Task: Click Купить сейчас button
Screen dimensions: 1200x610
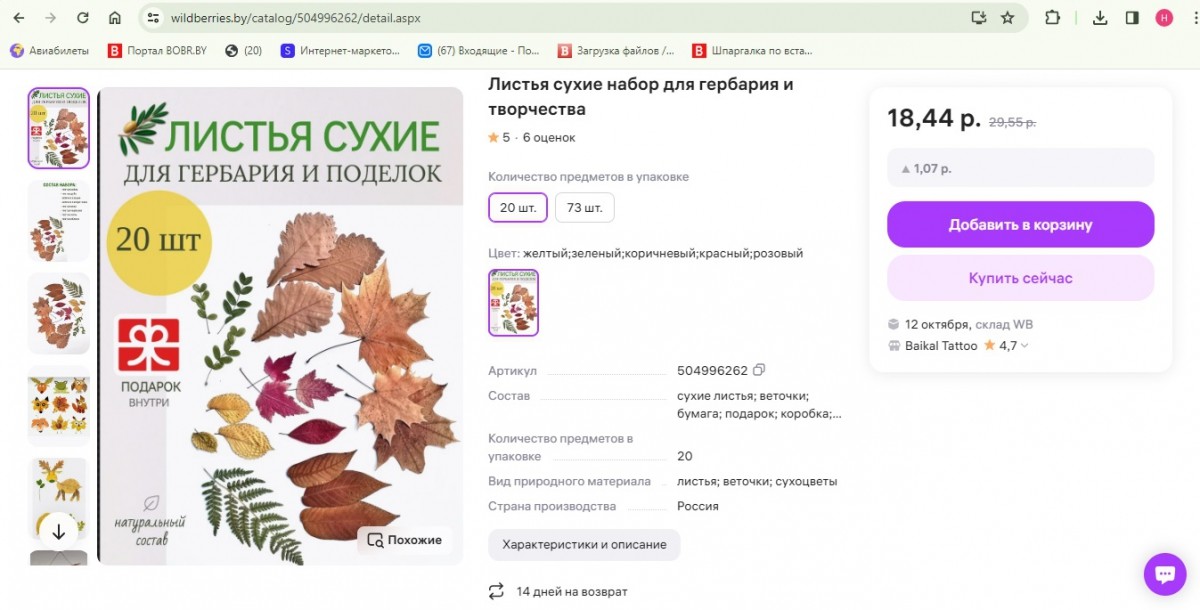Action: tap(1020, 278)
